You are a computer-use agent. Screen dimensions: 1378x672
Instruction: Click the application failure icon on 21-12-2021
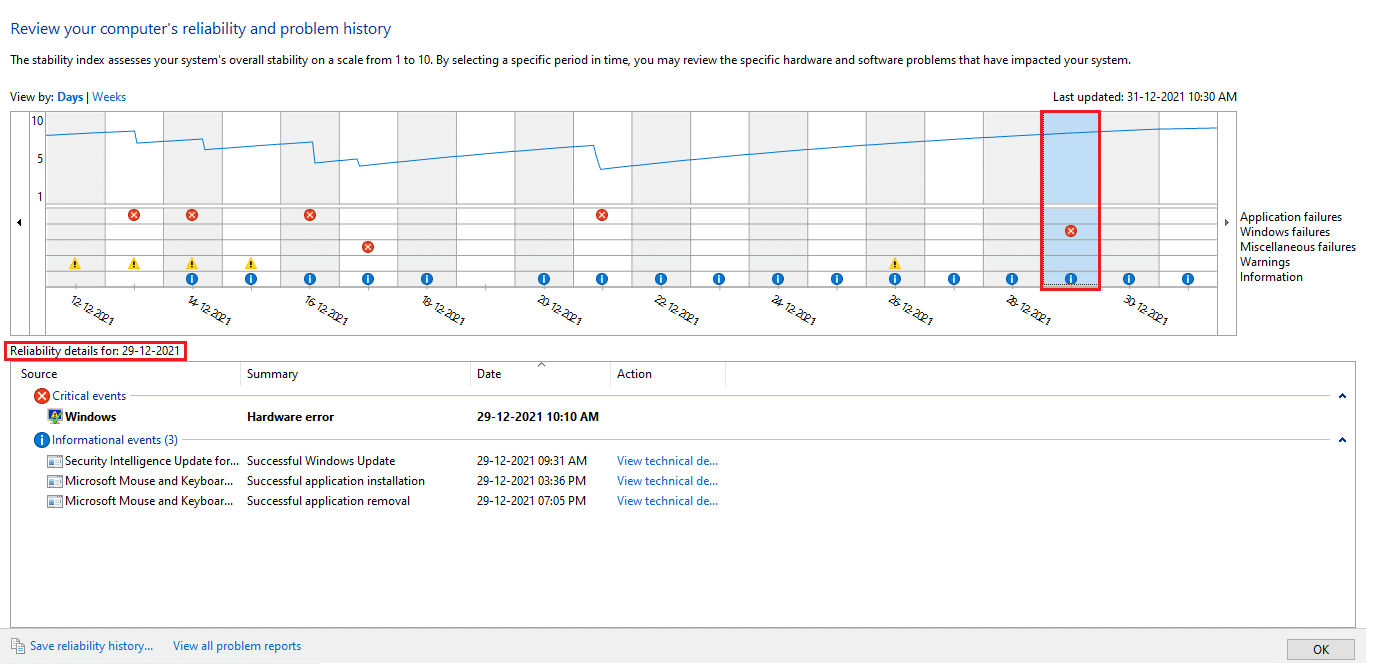point(602,215)
